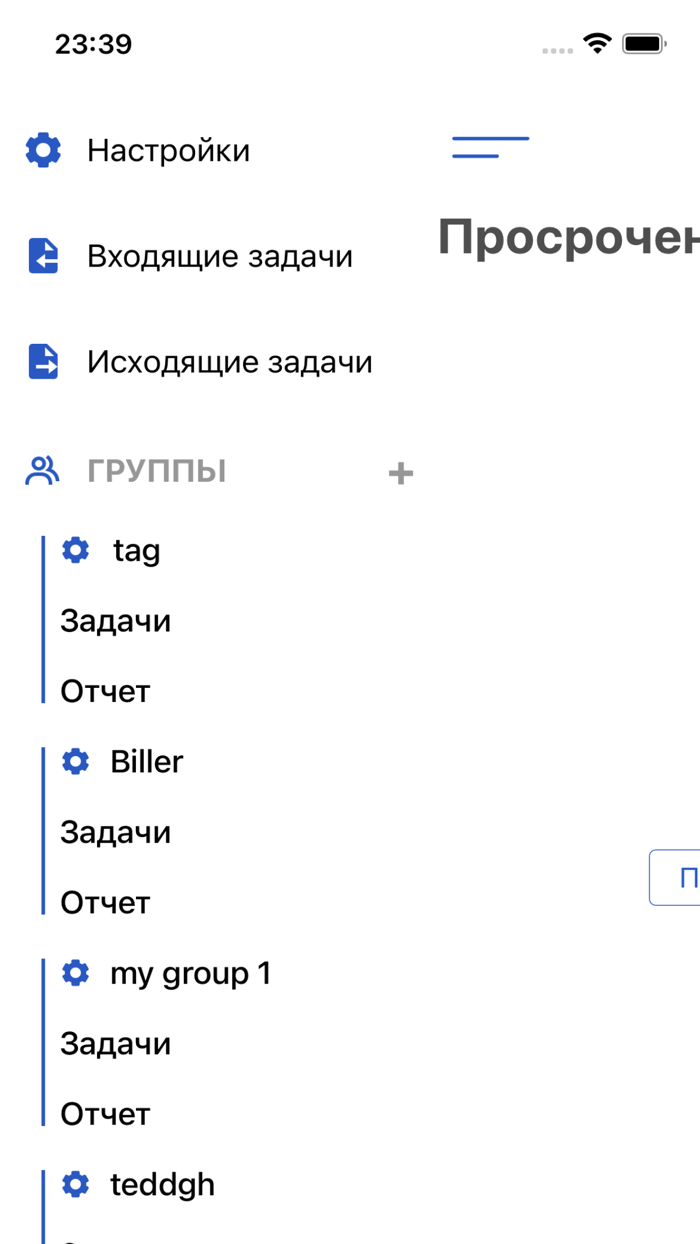Select the Настройки menu item
This screenshot has height=1244, width=700.
click(x=170, y=150)
